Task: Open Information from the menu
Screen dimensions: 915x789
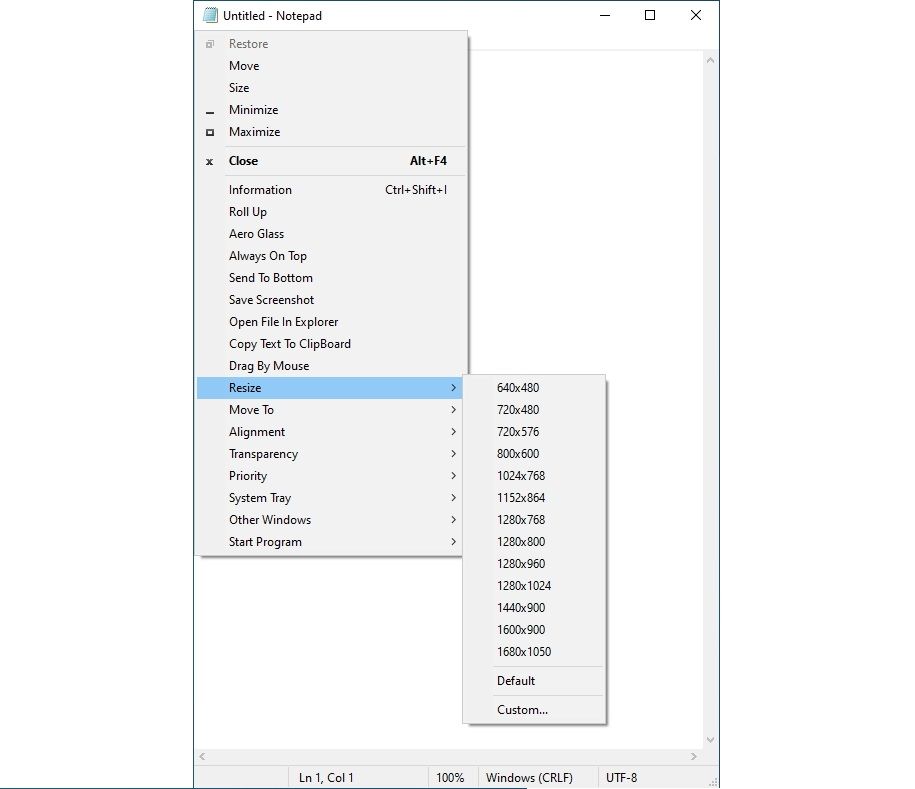Action: 331,190
